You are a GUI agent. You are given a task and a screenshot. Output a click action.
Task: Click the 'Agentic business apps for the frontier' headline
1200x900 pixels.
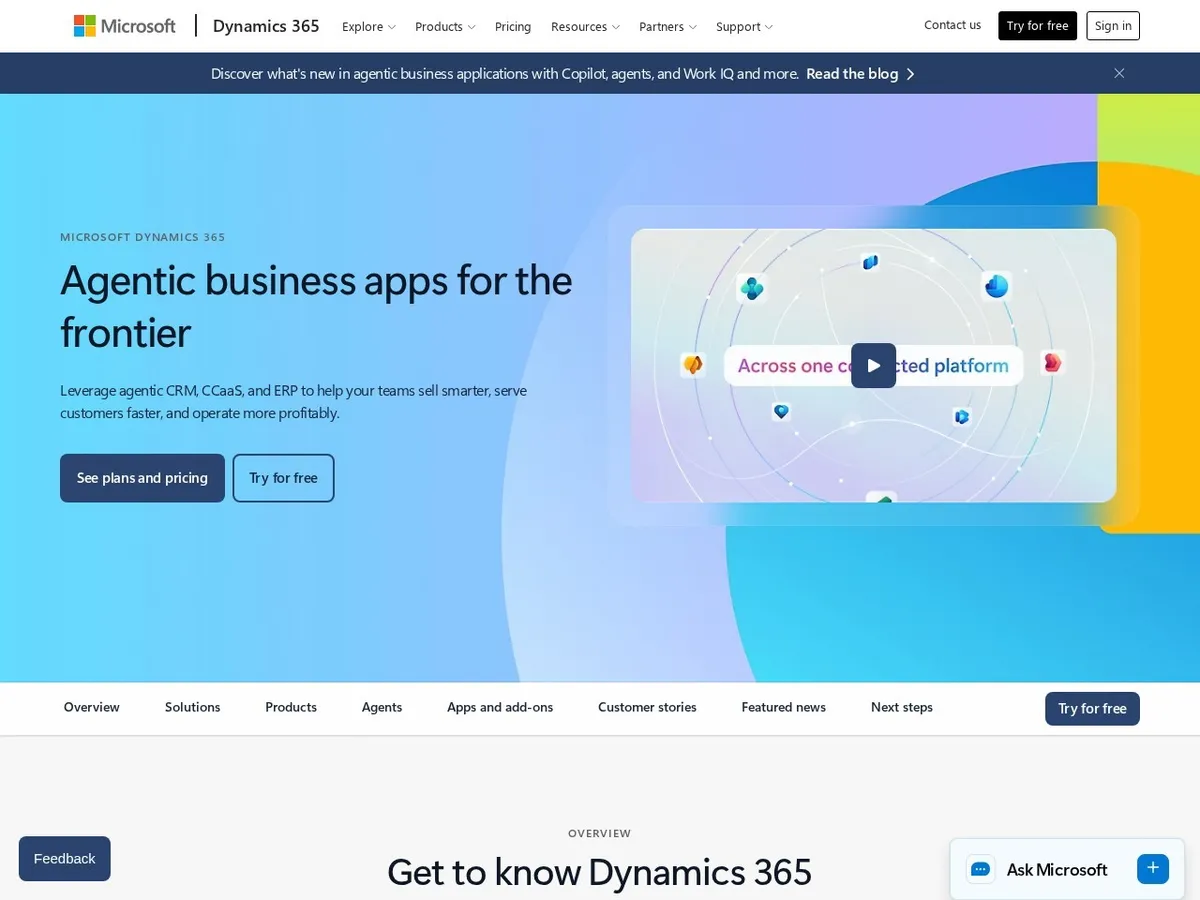pyautogui.click(x=316, y=306)
